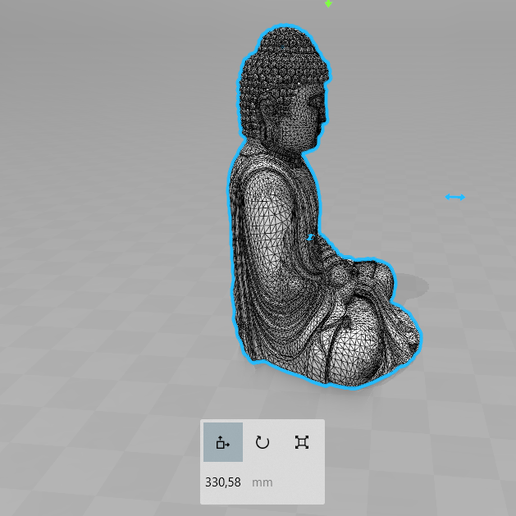Edit the 330,58 value field
Viewport: 516px width, 516px height.
(223, 482)
